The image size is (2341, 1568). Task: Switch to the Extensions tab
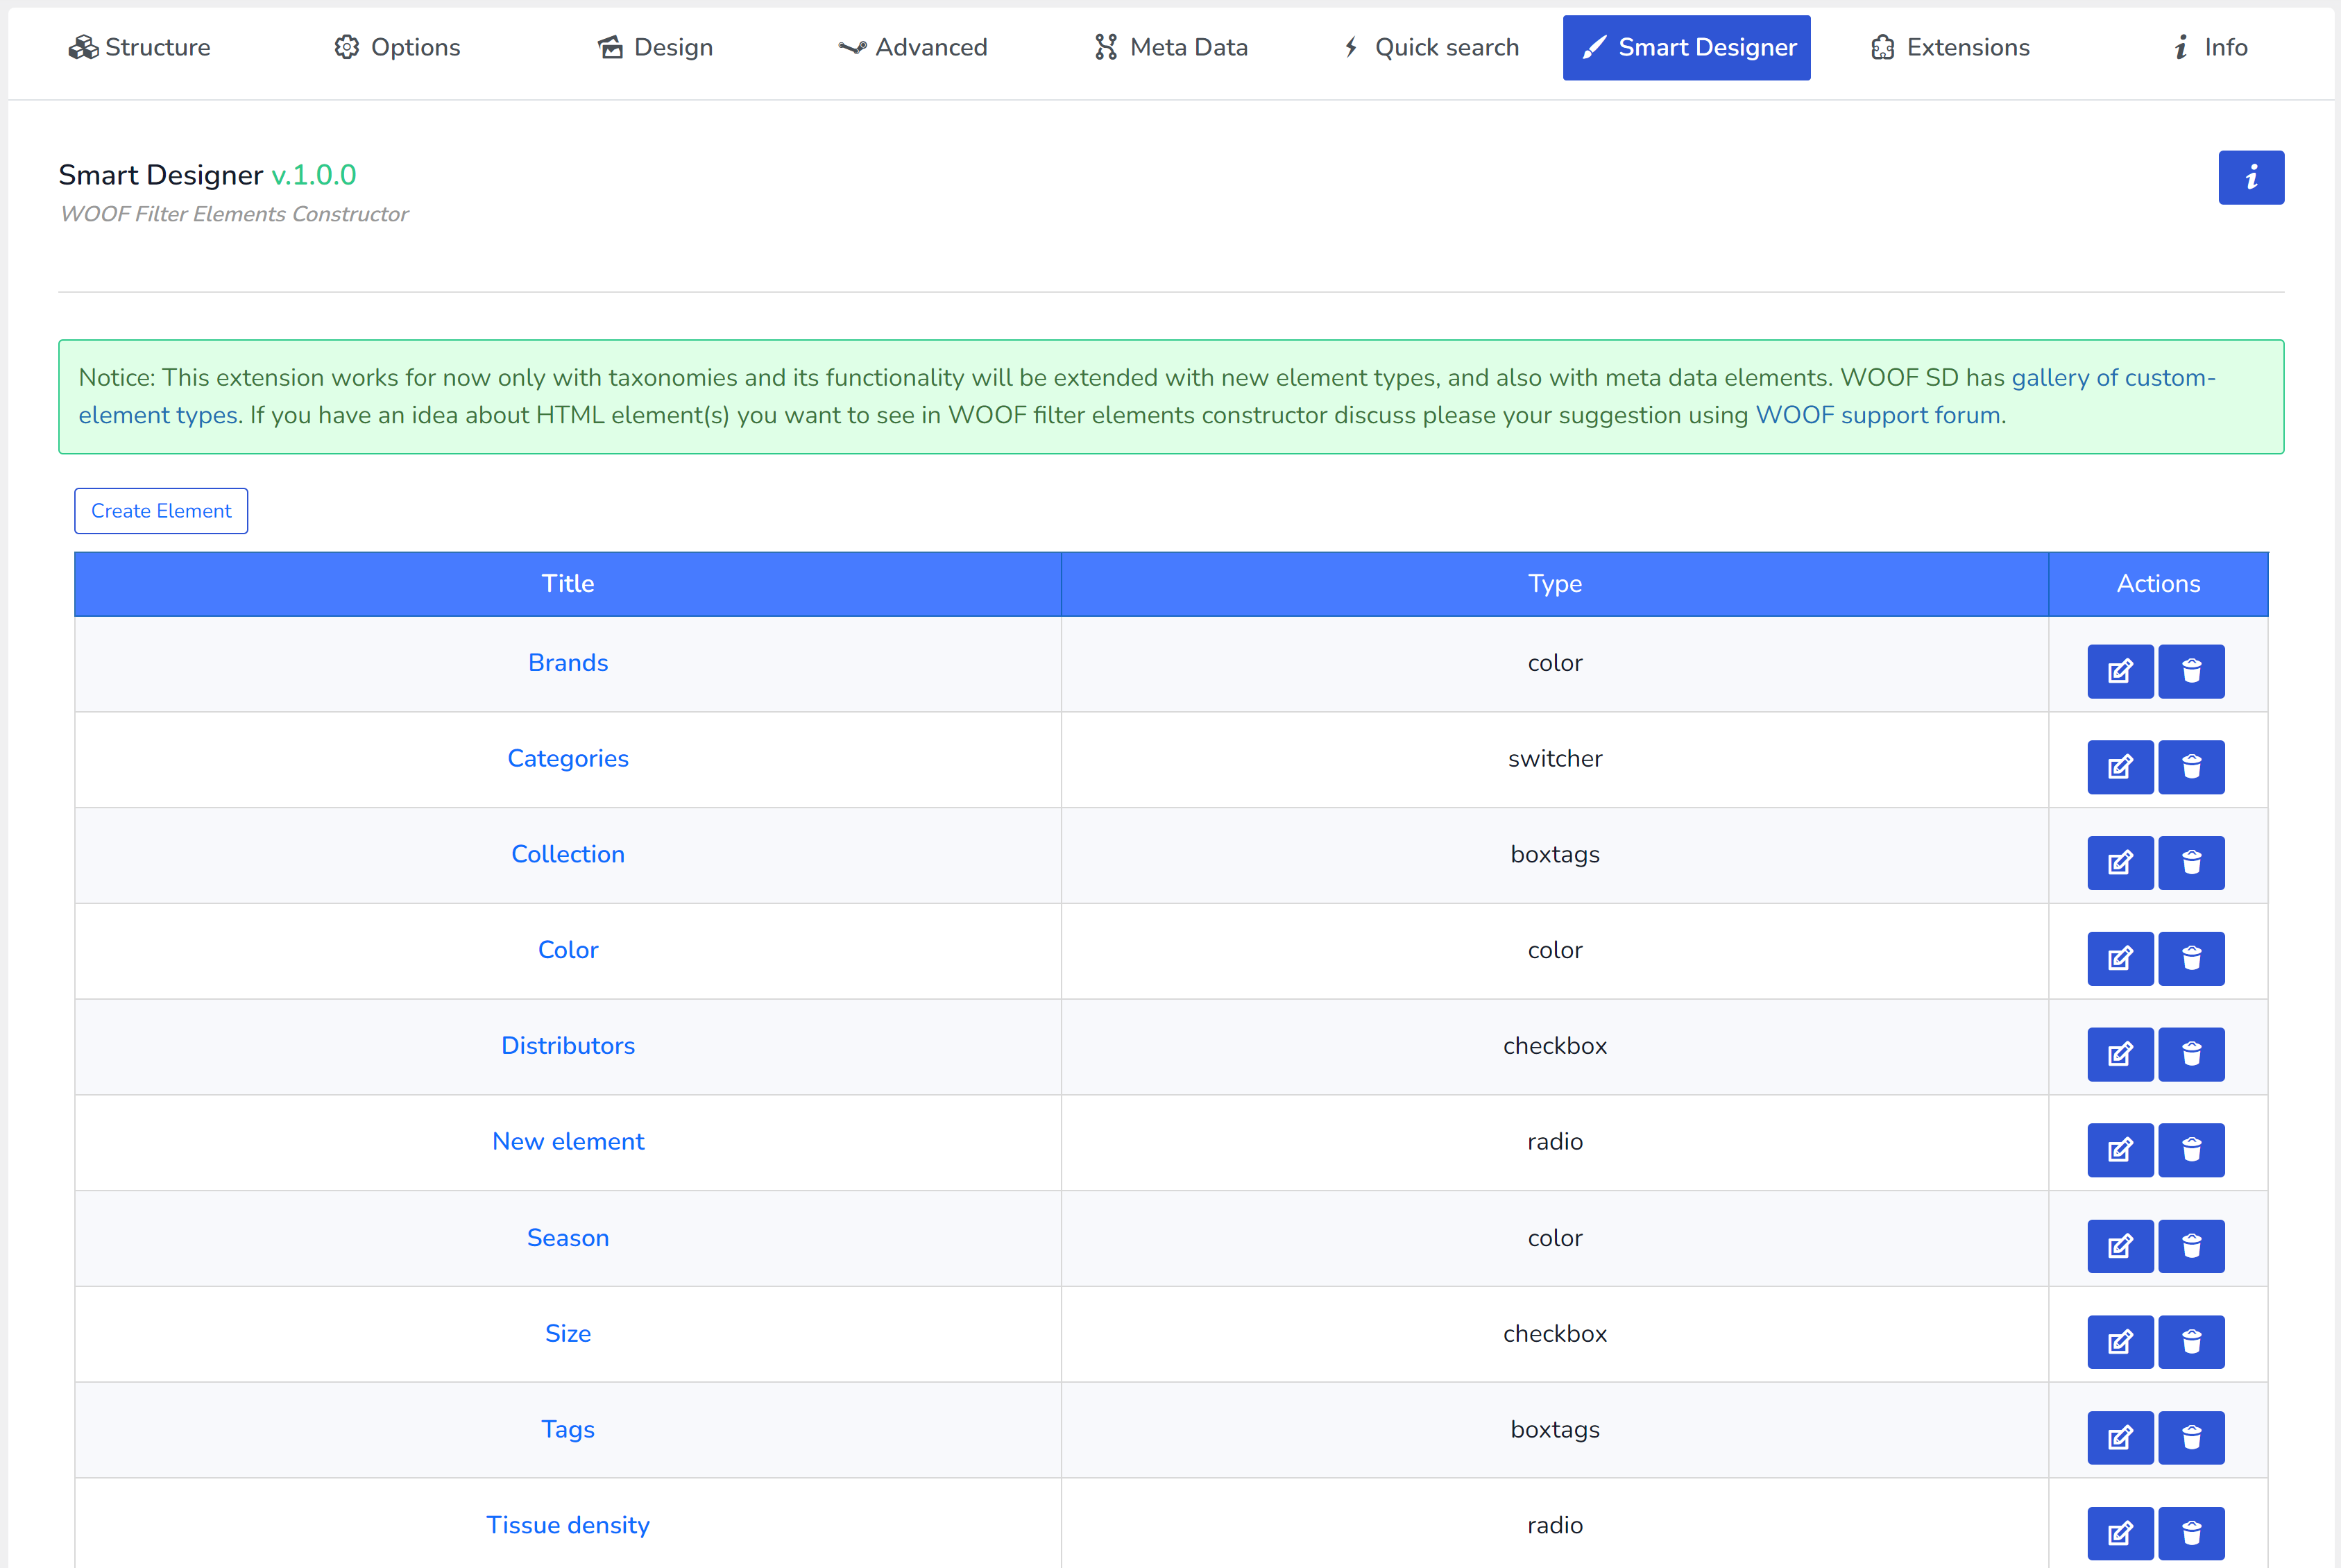click(1949, 47)
